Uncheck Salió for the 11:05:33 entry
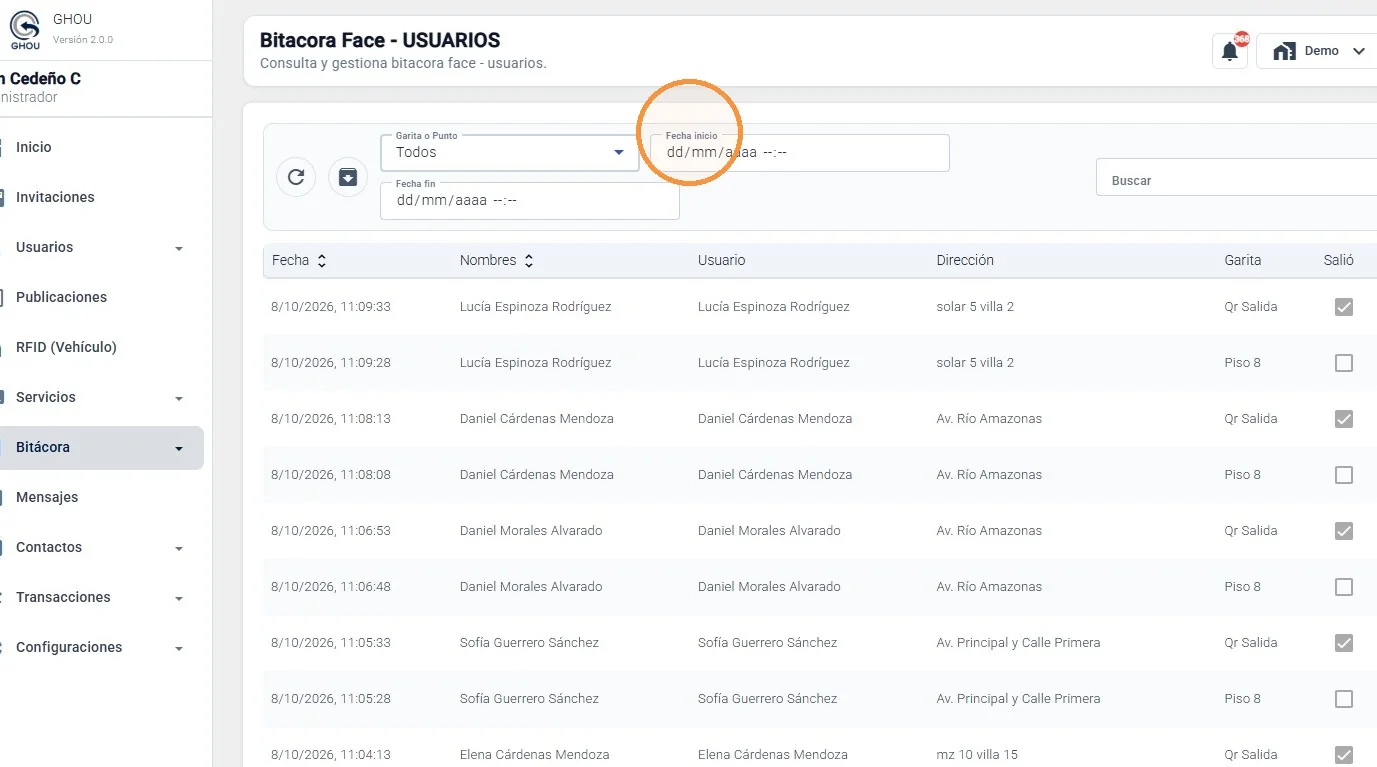1377x767 pixels. coord(1344,643)
